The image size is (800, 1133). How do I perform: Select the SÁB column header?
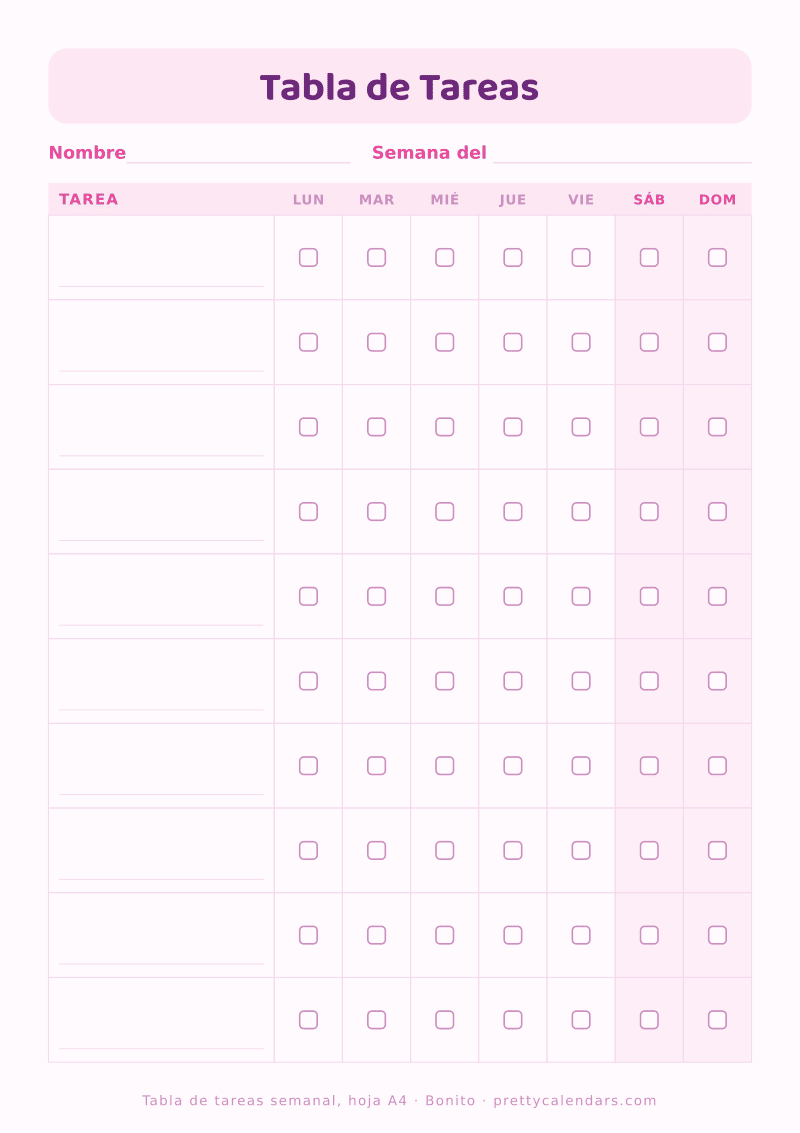click(649, 199)
